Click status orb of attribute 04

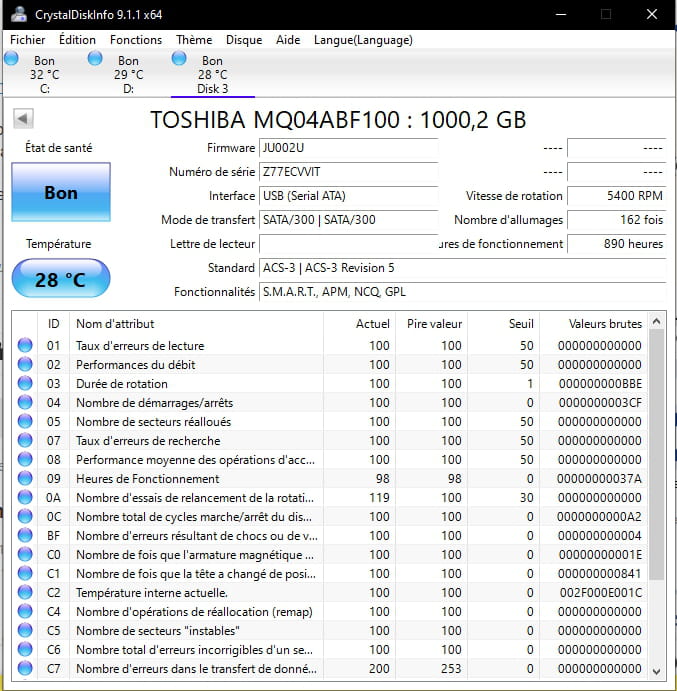(x=25, y=402)
